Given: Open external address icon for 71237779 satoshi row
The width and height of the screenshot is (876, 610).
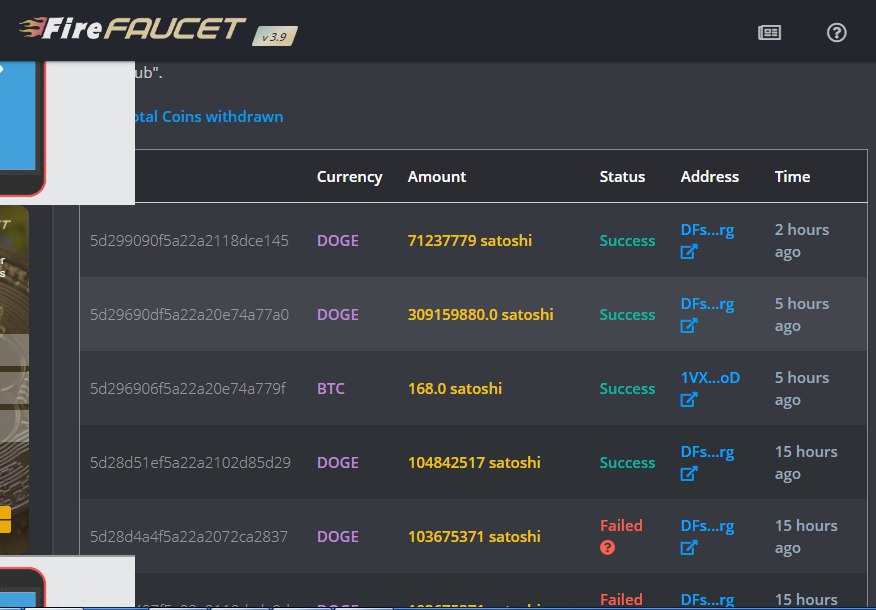Looking at the screenshot, I should (x=689, y=252).
